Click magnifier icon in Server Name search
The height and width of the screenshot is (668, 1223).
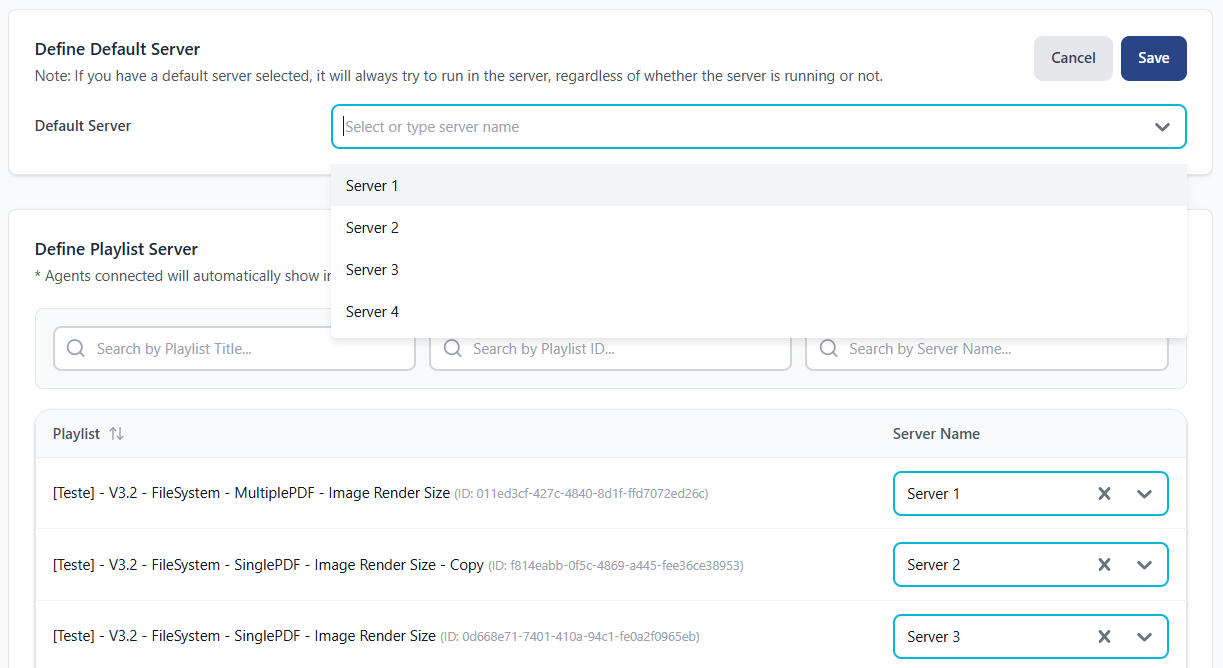[829, 348]
